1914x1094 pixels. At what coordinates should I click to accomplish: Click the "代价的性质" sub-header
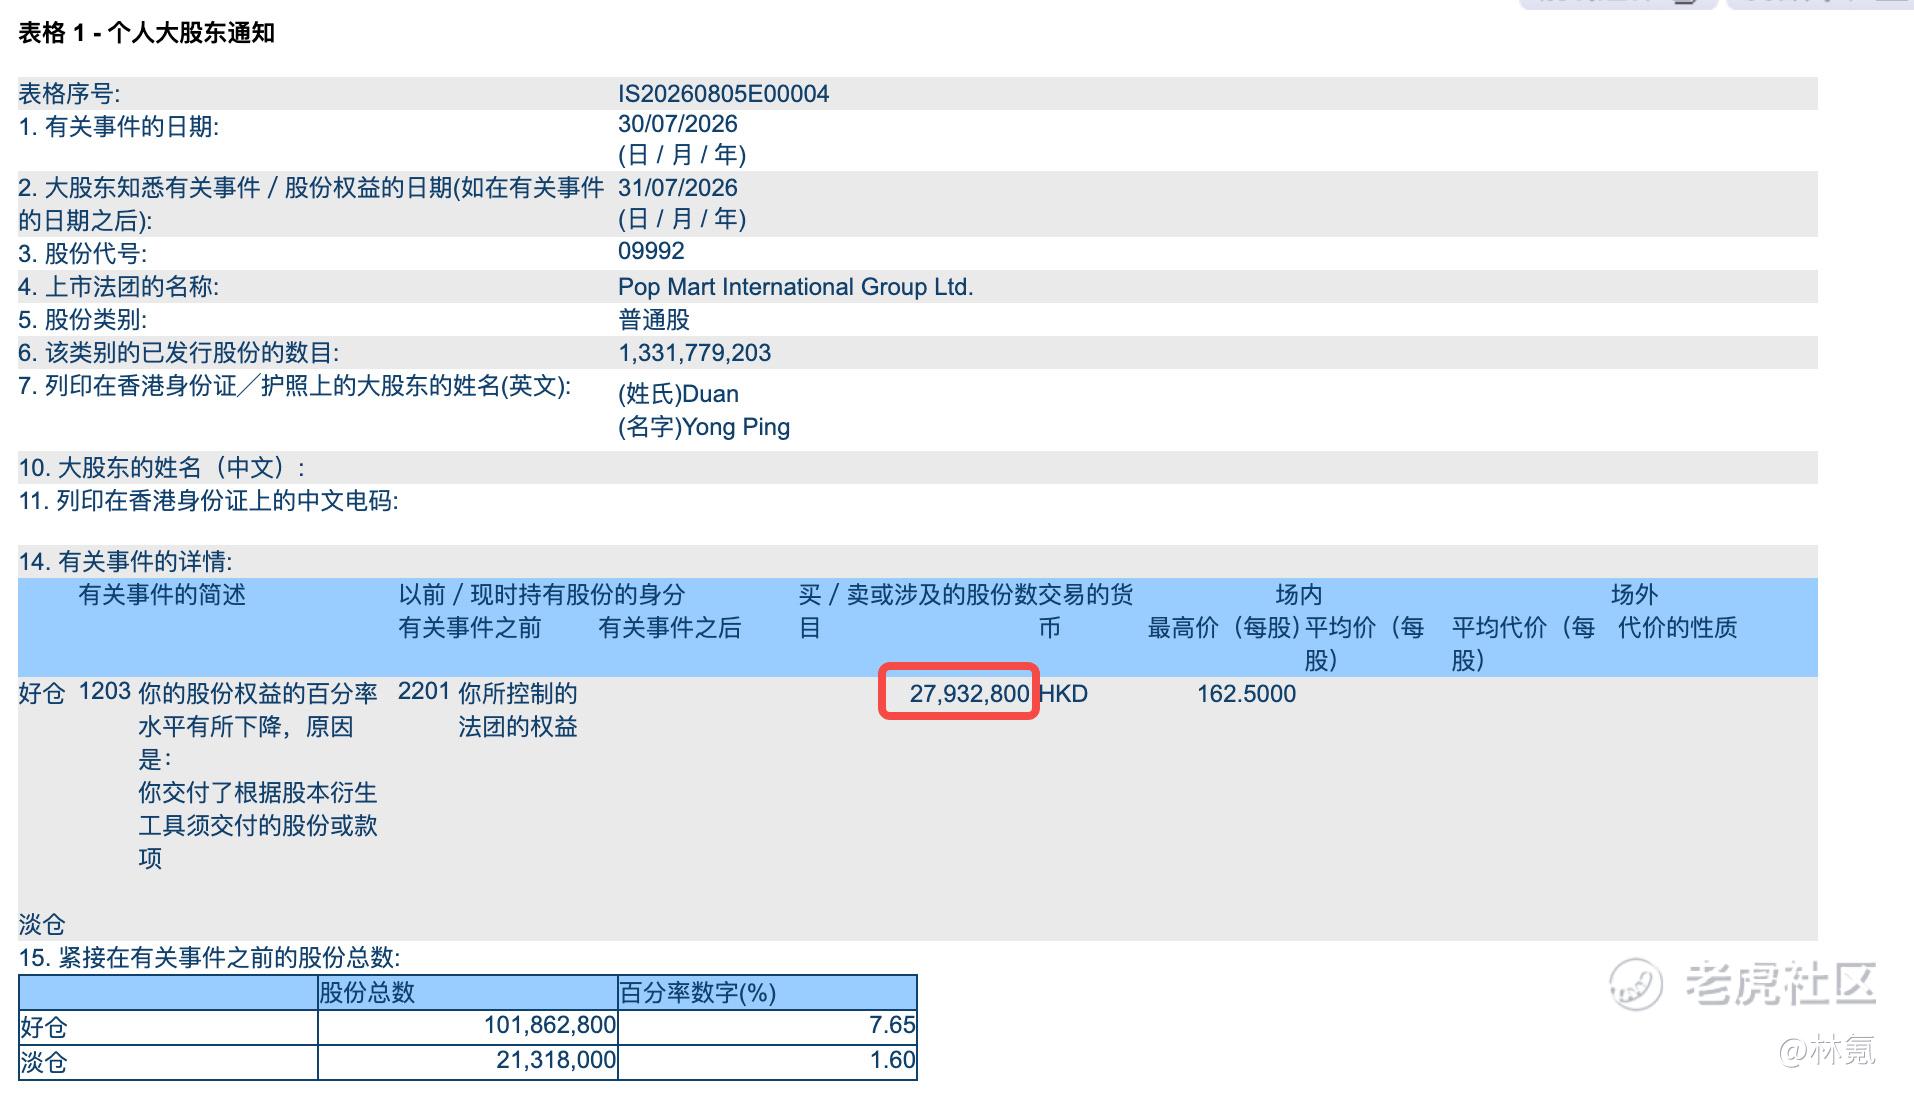pyautogui.click(x=1678, y=628)
